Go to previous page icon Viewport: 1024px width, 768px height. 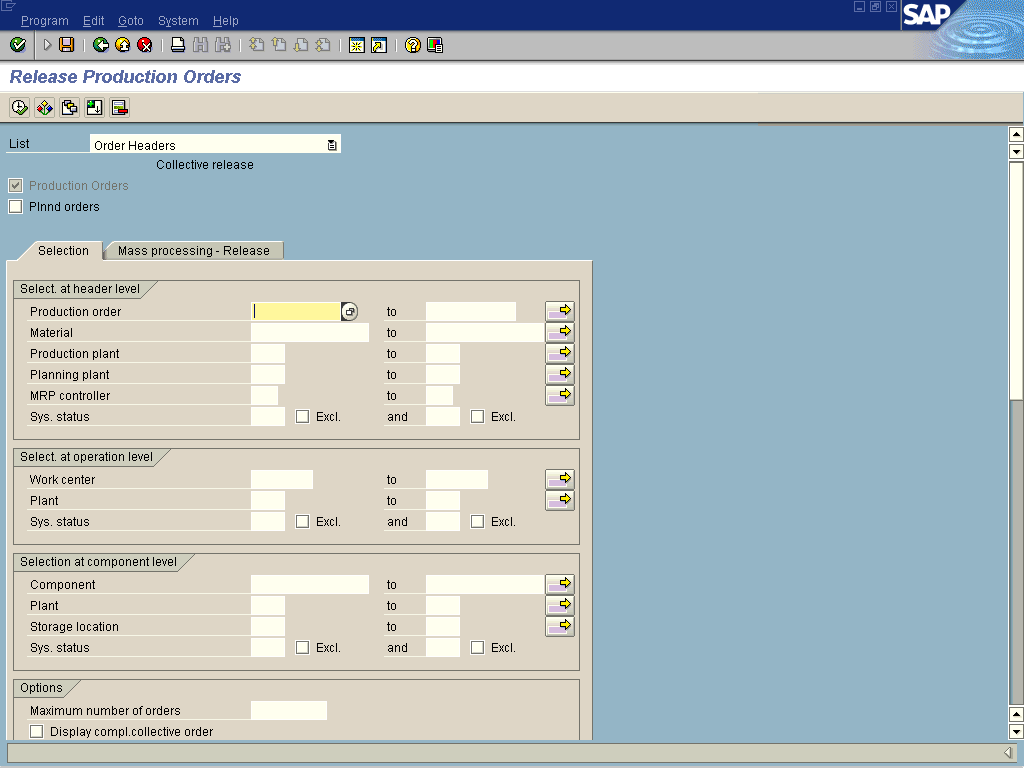tap(279, 45)
